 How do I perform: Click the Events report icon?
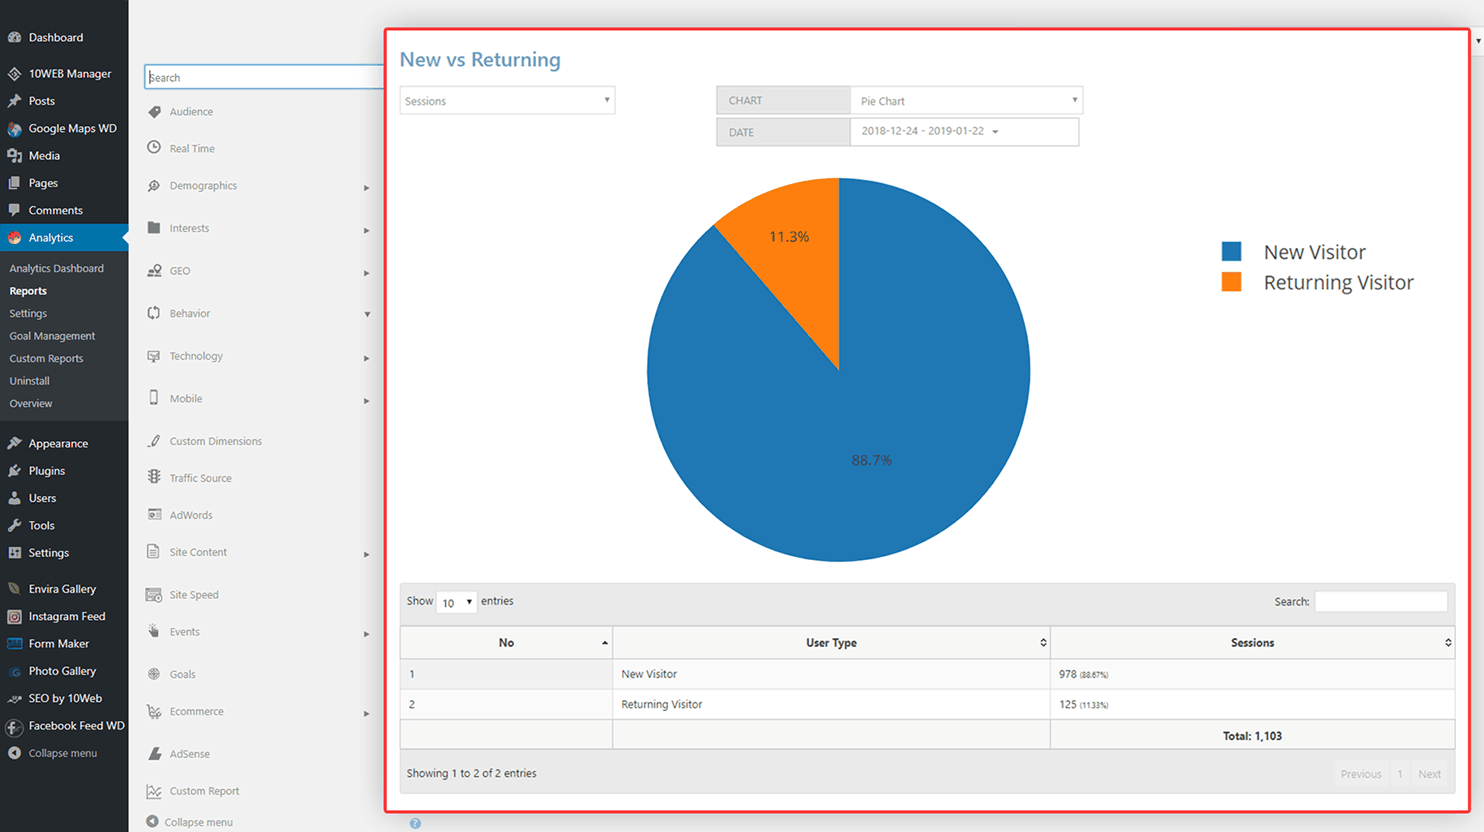tap(155, 631)
